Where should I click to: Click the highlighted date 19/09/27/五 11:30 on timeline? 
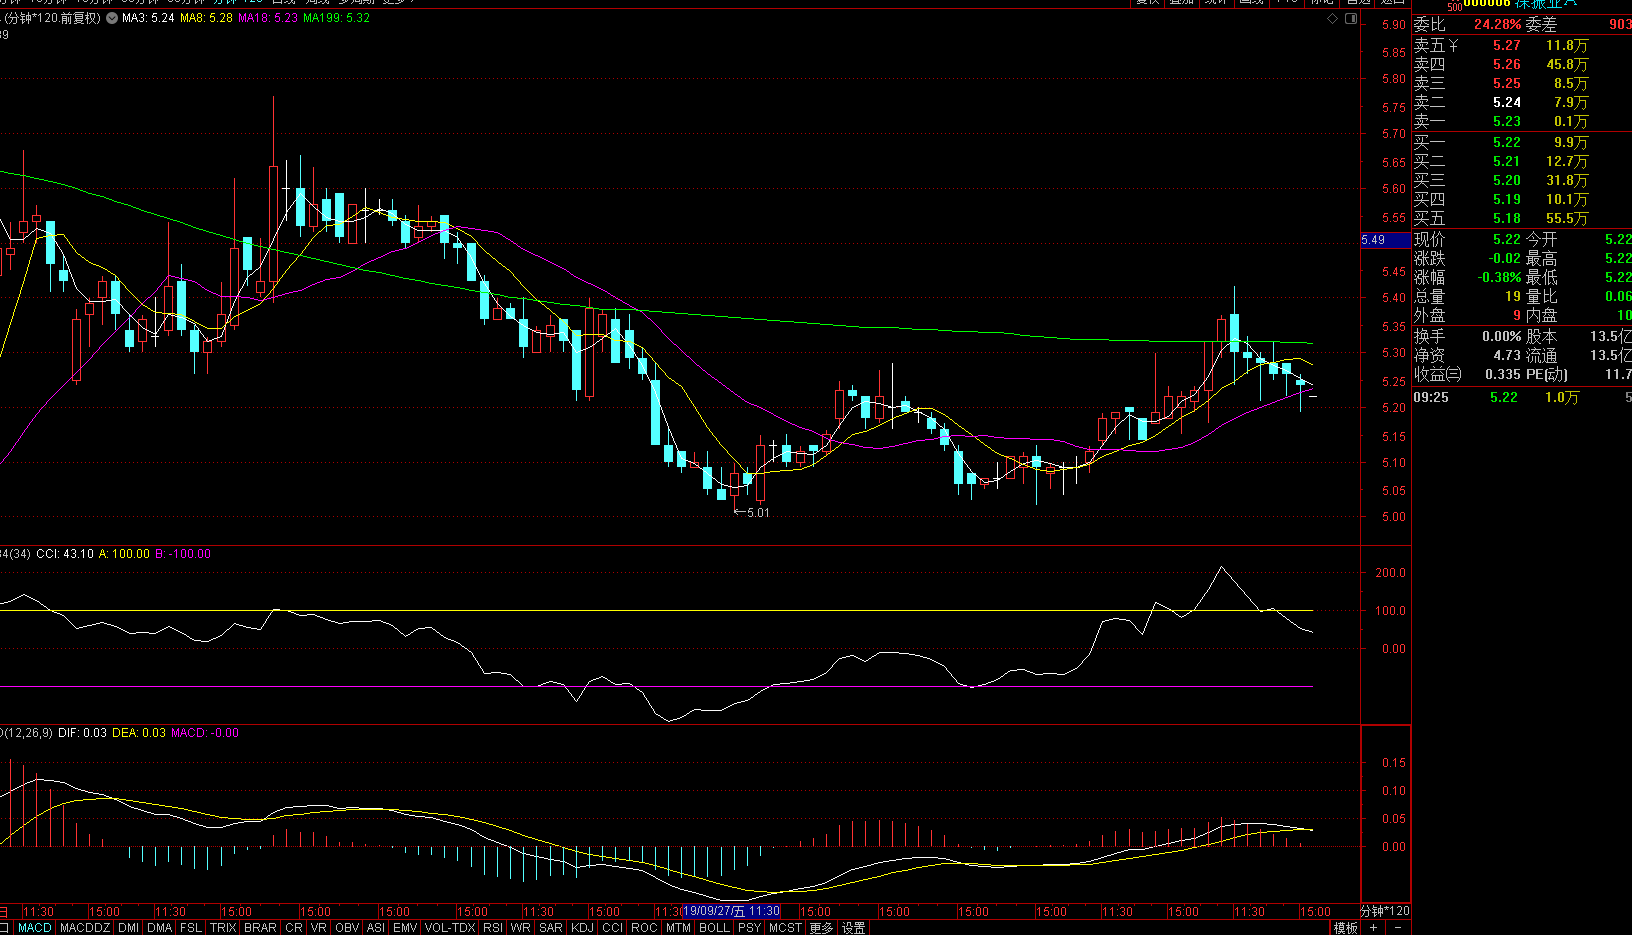731,911
